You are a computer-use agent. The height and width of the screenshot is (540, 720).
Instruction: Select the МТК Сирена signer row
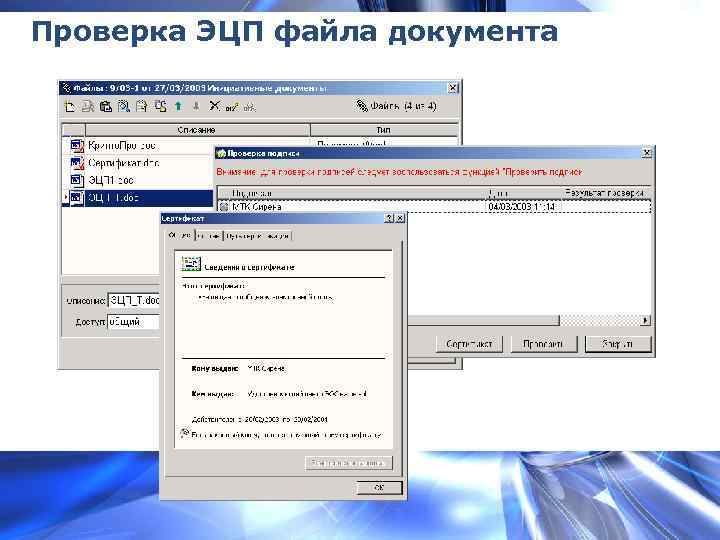pyautogui.click(x=434, y=207)
